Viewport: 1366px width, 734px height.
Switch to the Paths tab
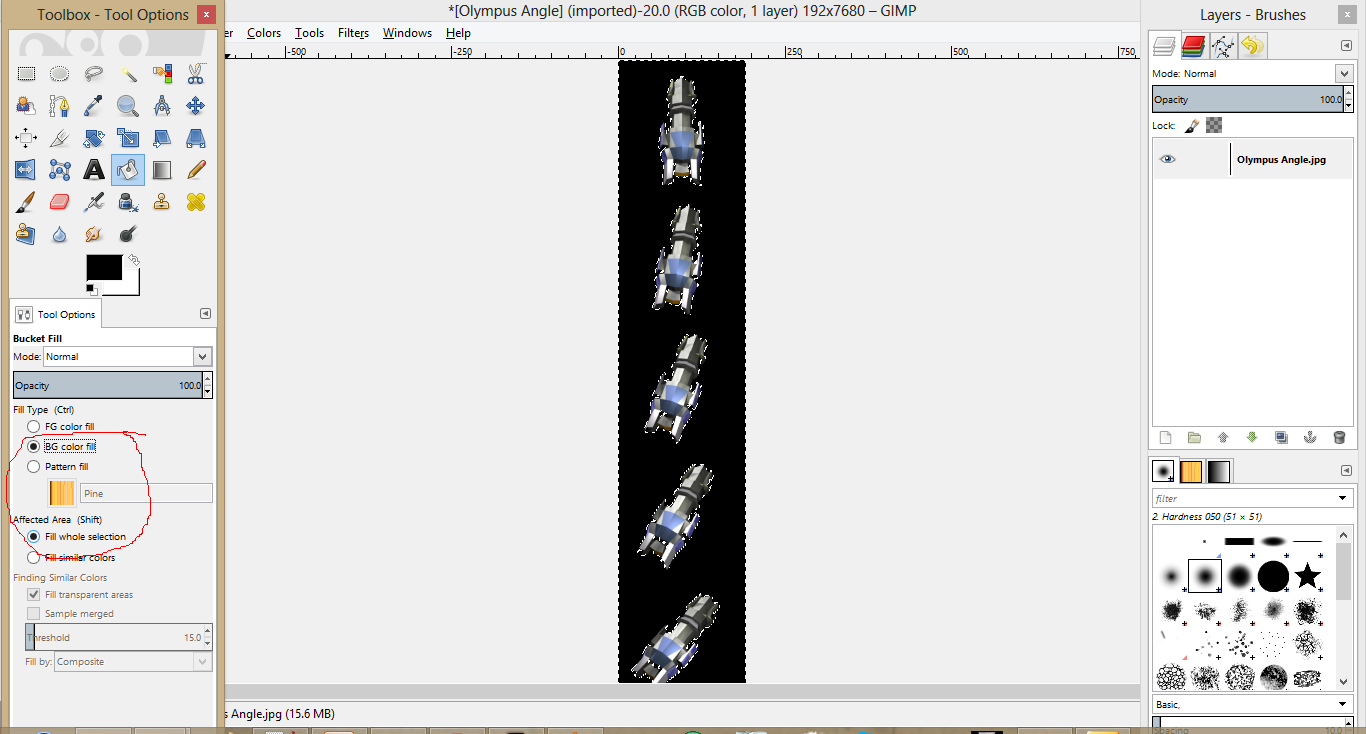(x=1222, y=46)
